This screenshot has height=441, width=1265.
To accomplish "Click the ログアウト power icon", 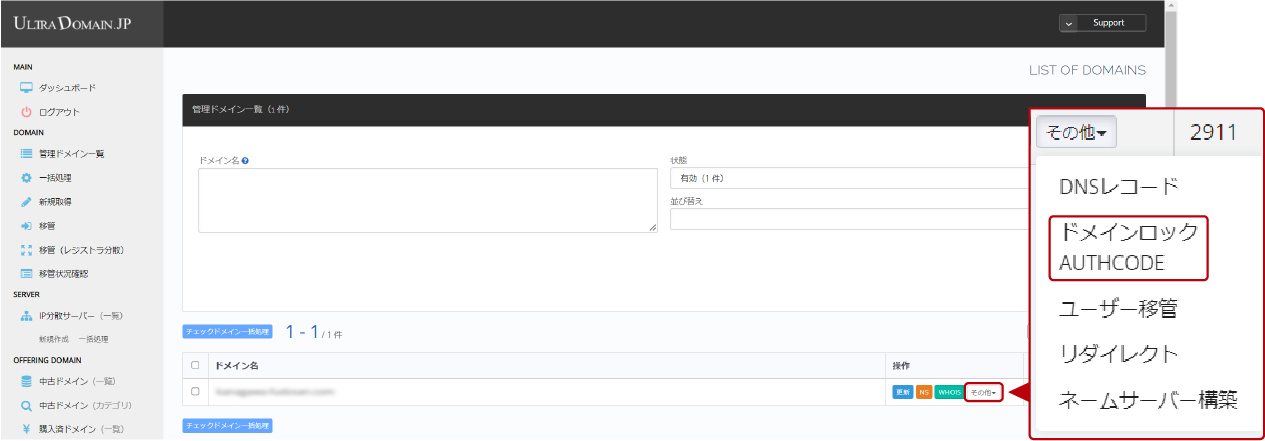I will coord(27,112).
